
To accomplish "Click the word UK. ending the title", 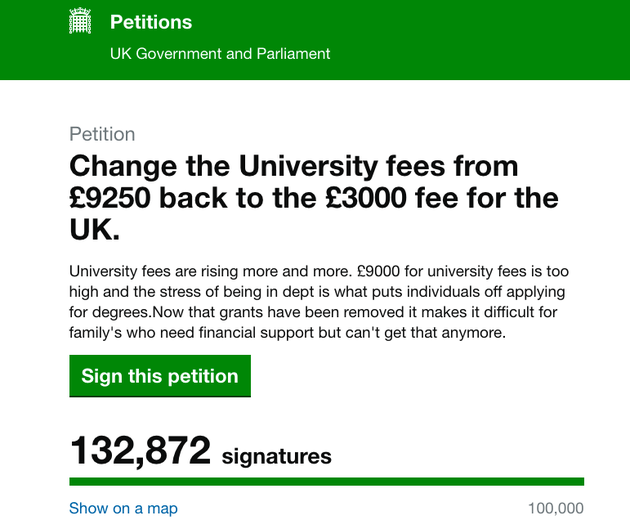I will (94, 230).
